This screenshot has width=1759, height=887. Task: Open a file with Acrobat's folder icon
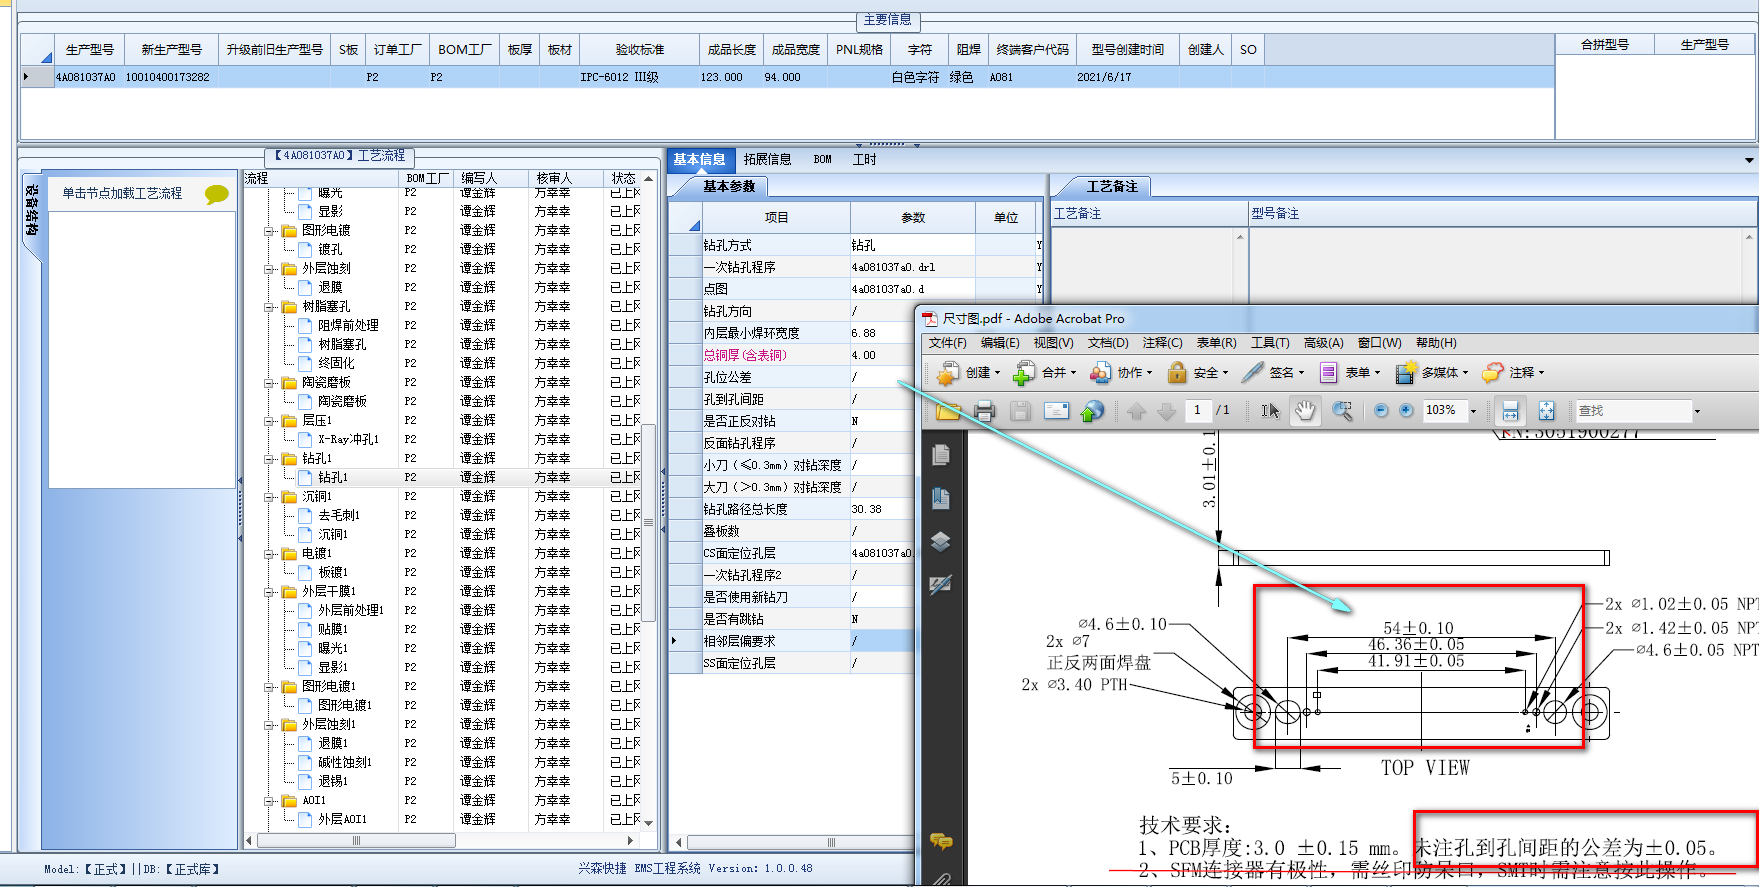click(x=947, y=411)
